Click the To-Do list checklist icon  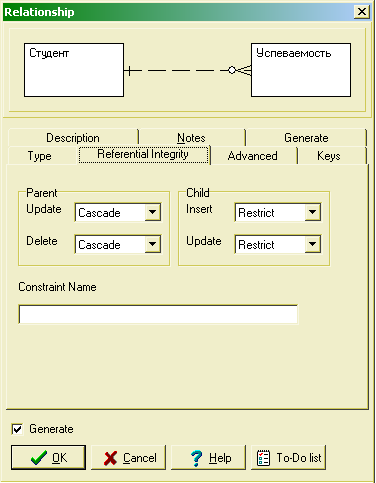tap(263, 458)
